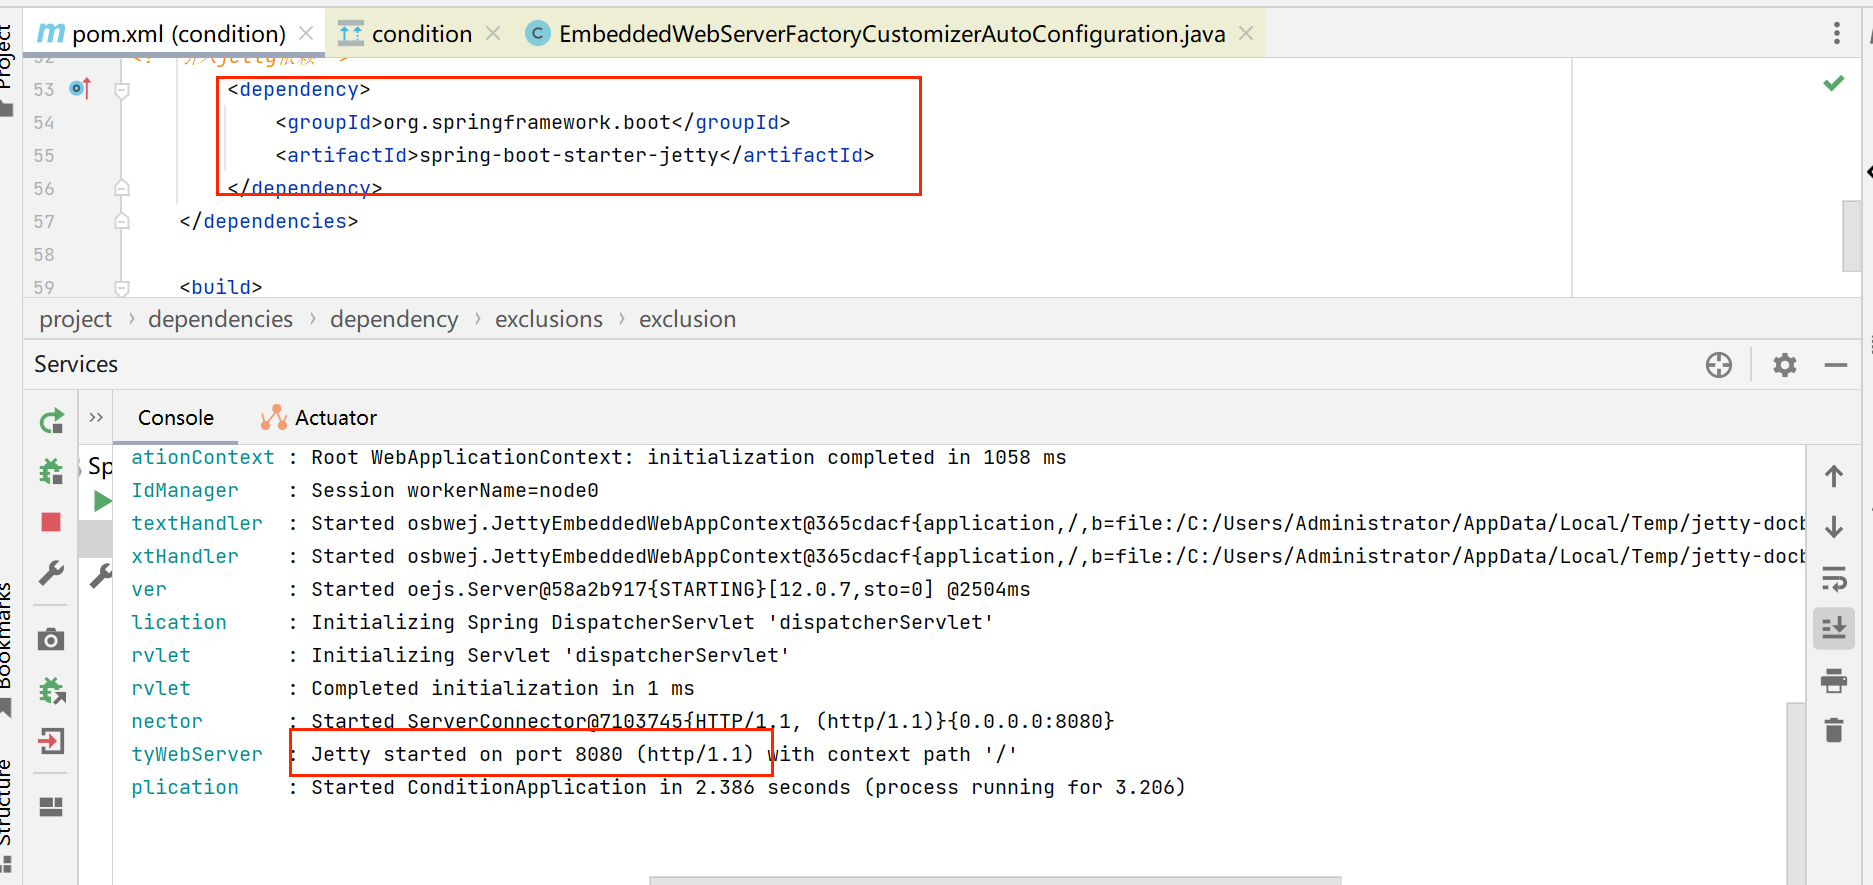The height and width of the screenshot is (885, 1873).
Task: Click the layout panels icon in Services toolbar
Action: point(51,806)
